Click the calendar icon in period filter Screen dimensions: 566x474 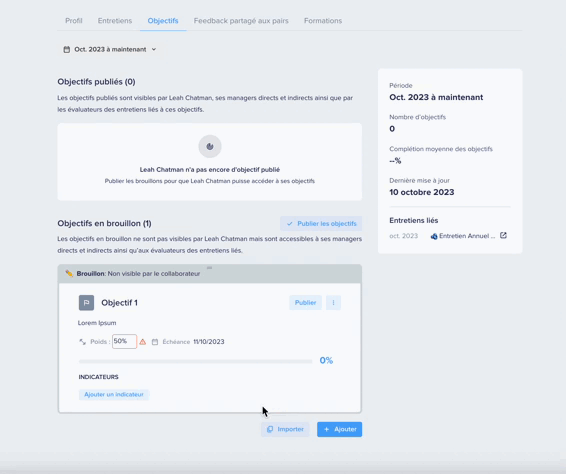pos(67,49)
